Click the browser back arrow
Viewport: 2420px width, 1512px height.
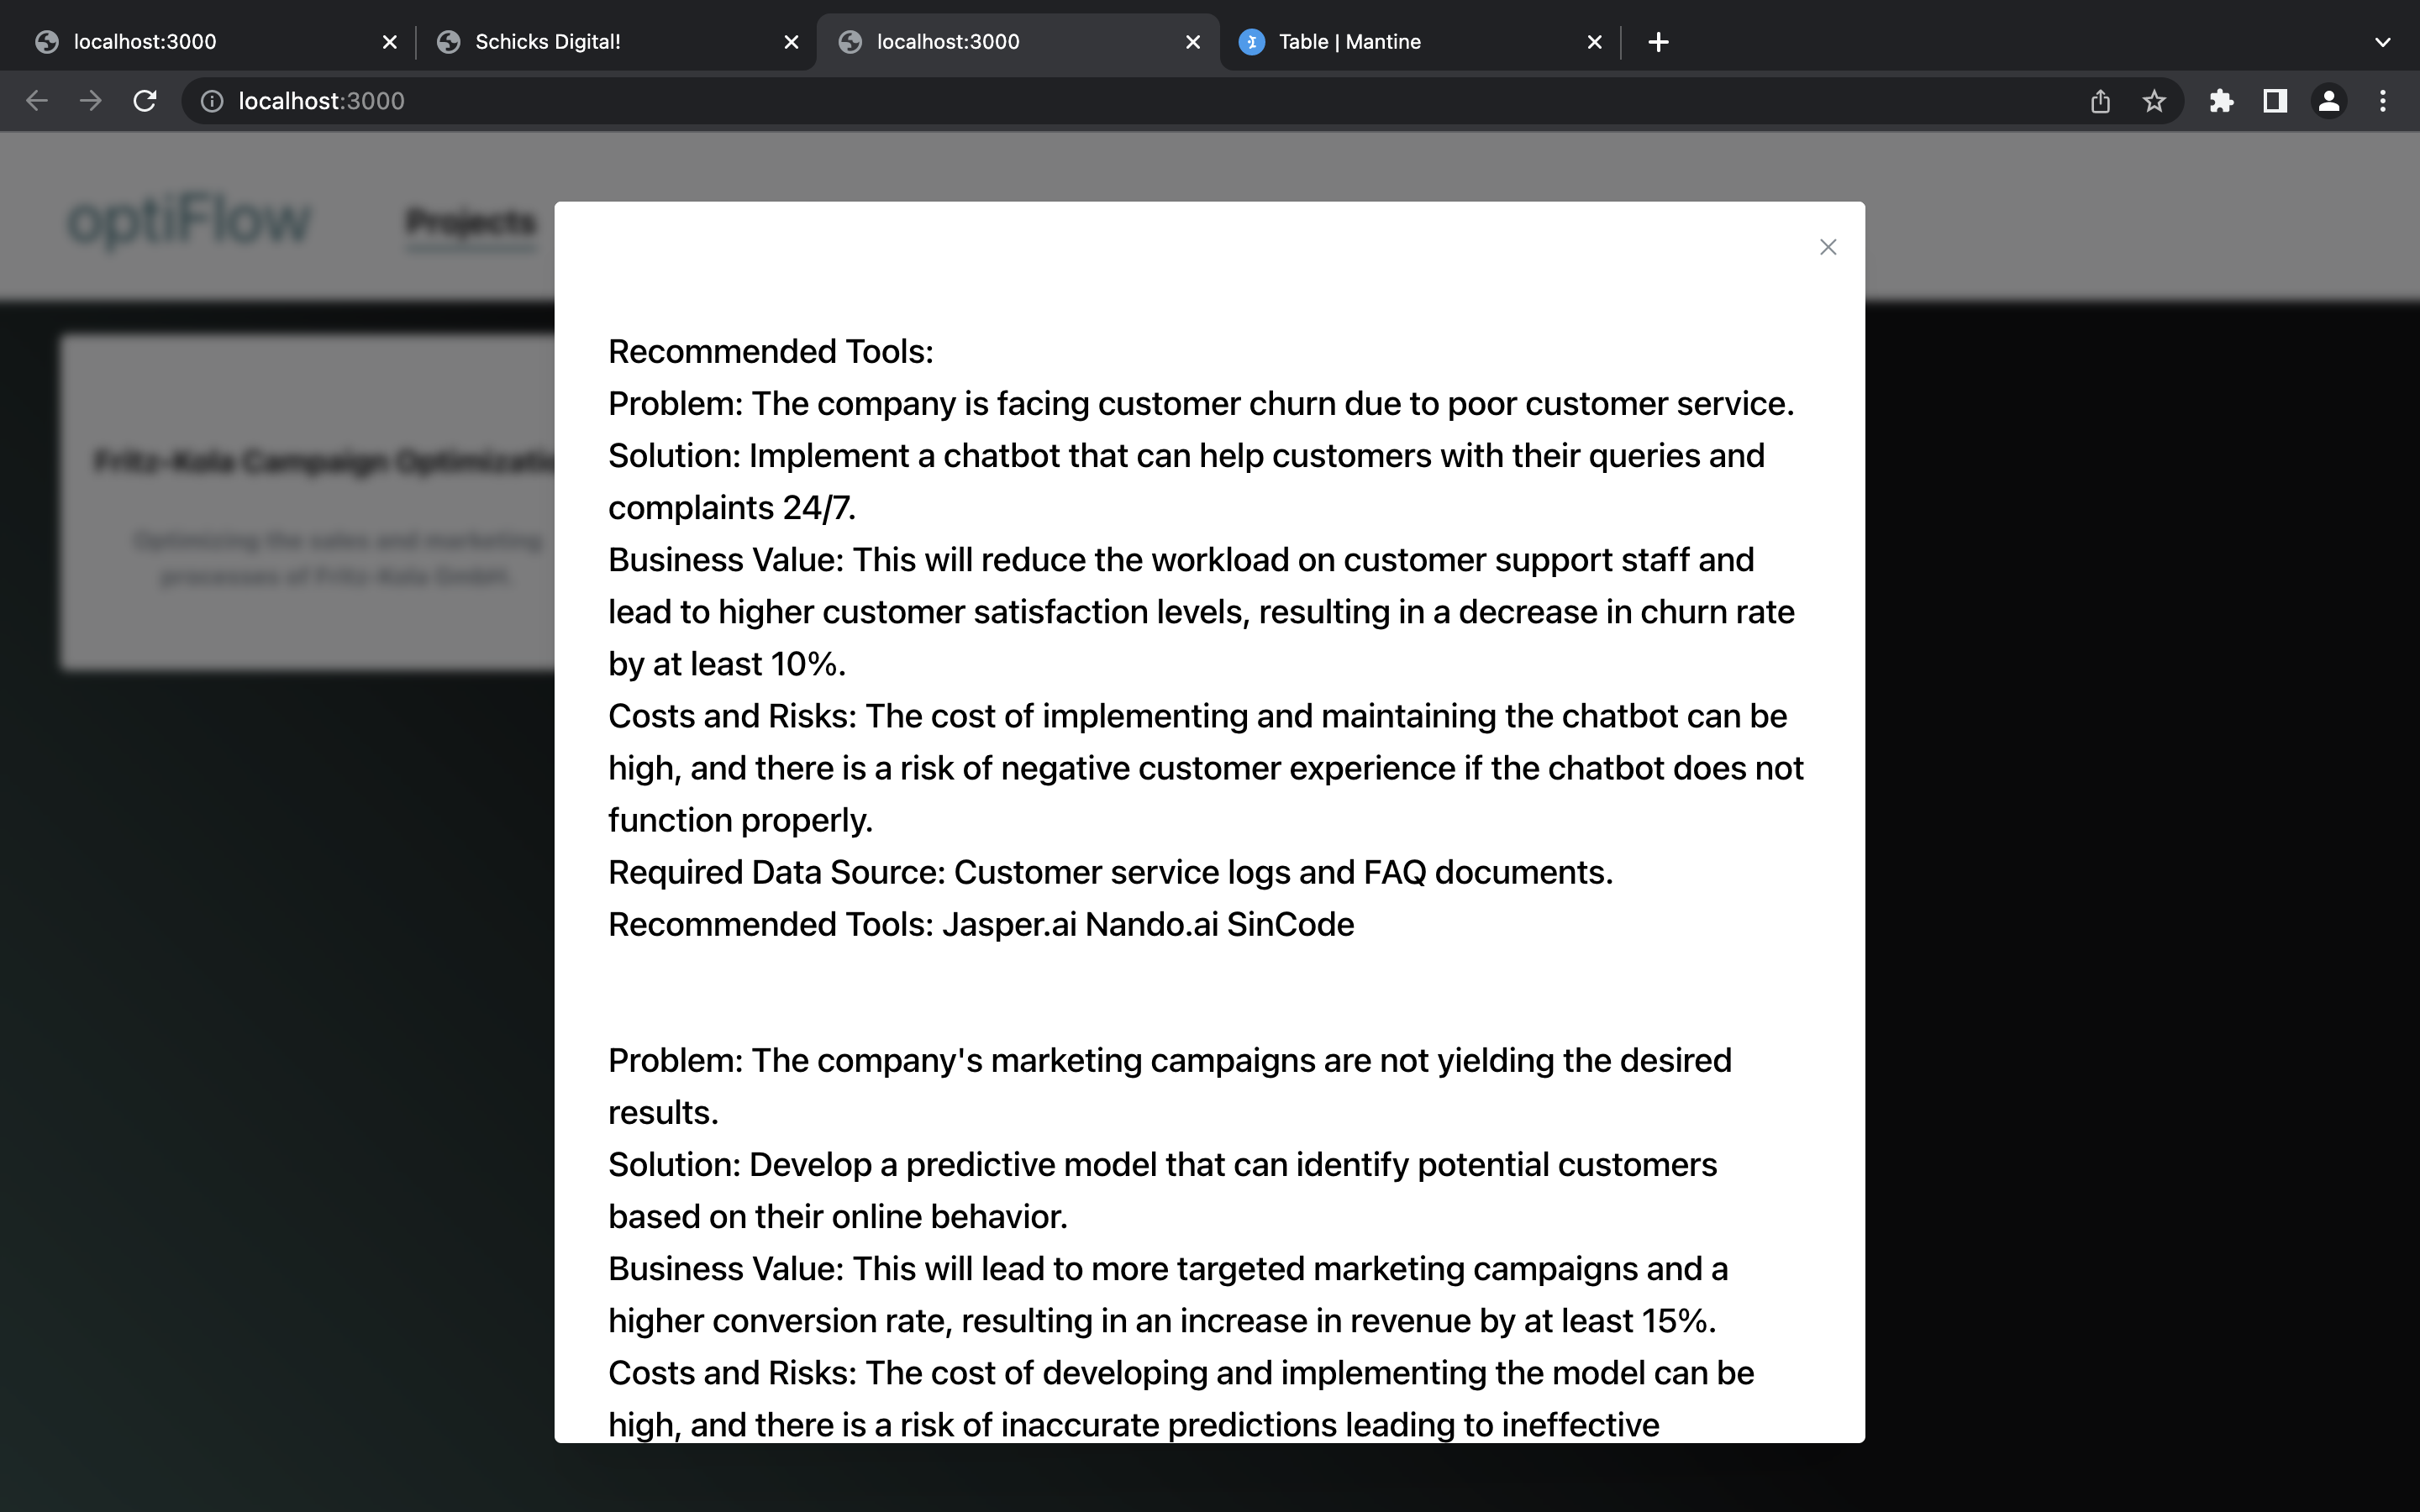coord(37,101)
